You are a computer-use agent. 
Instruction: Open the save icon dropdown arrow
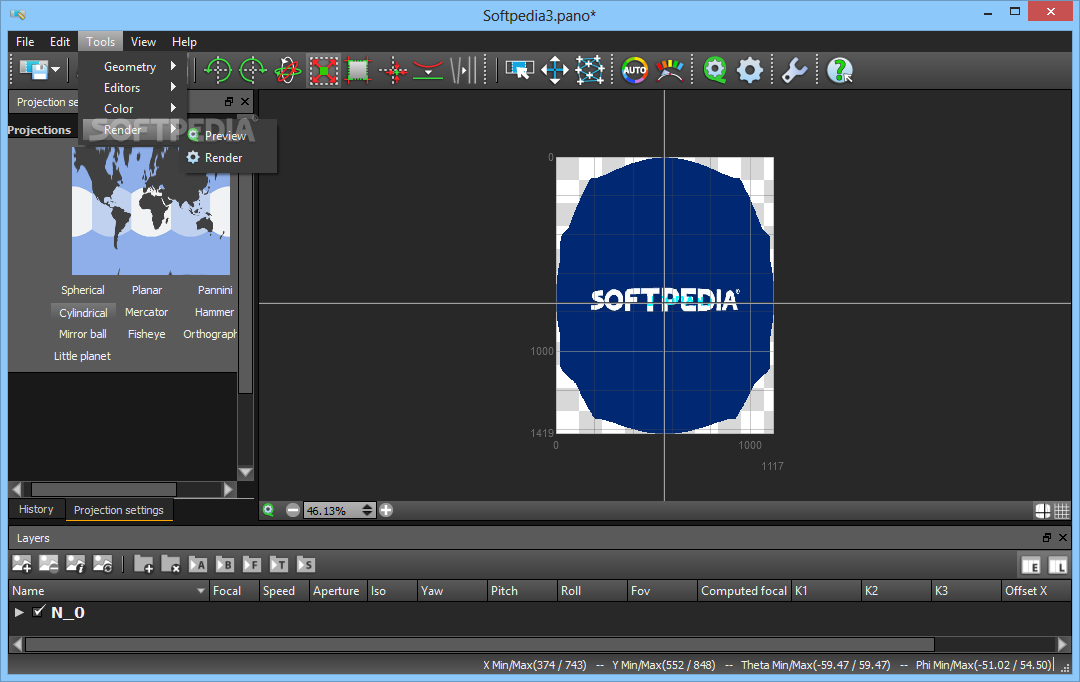coord(56,70)
